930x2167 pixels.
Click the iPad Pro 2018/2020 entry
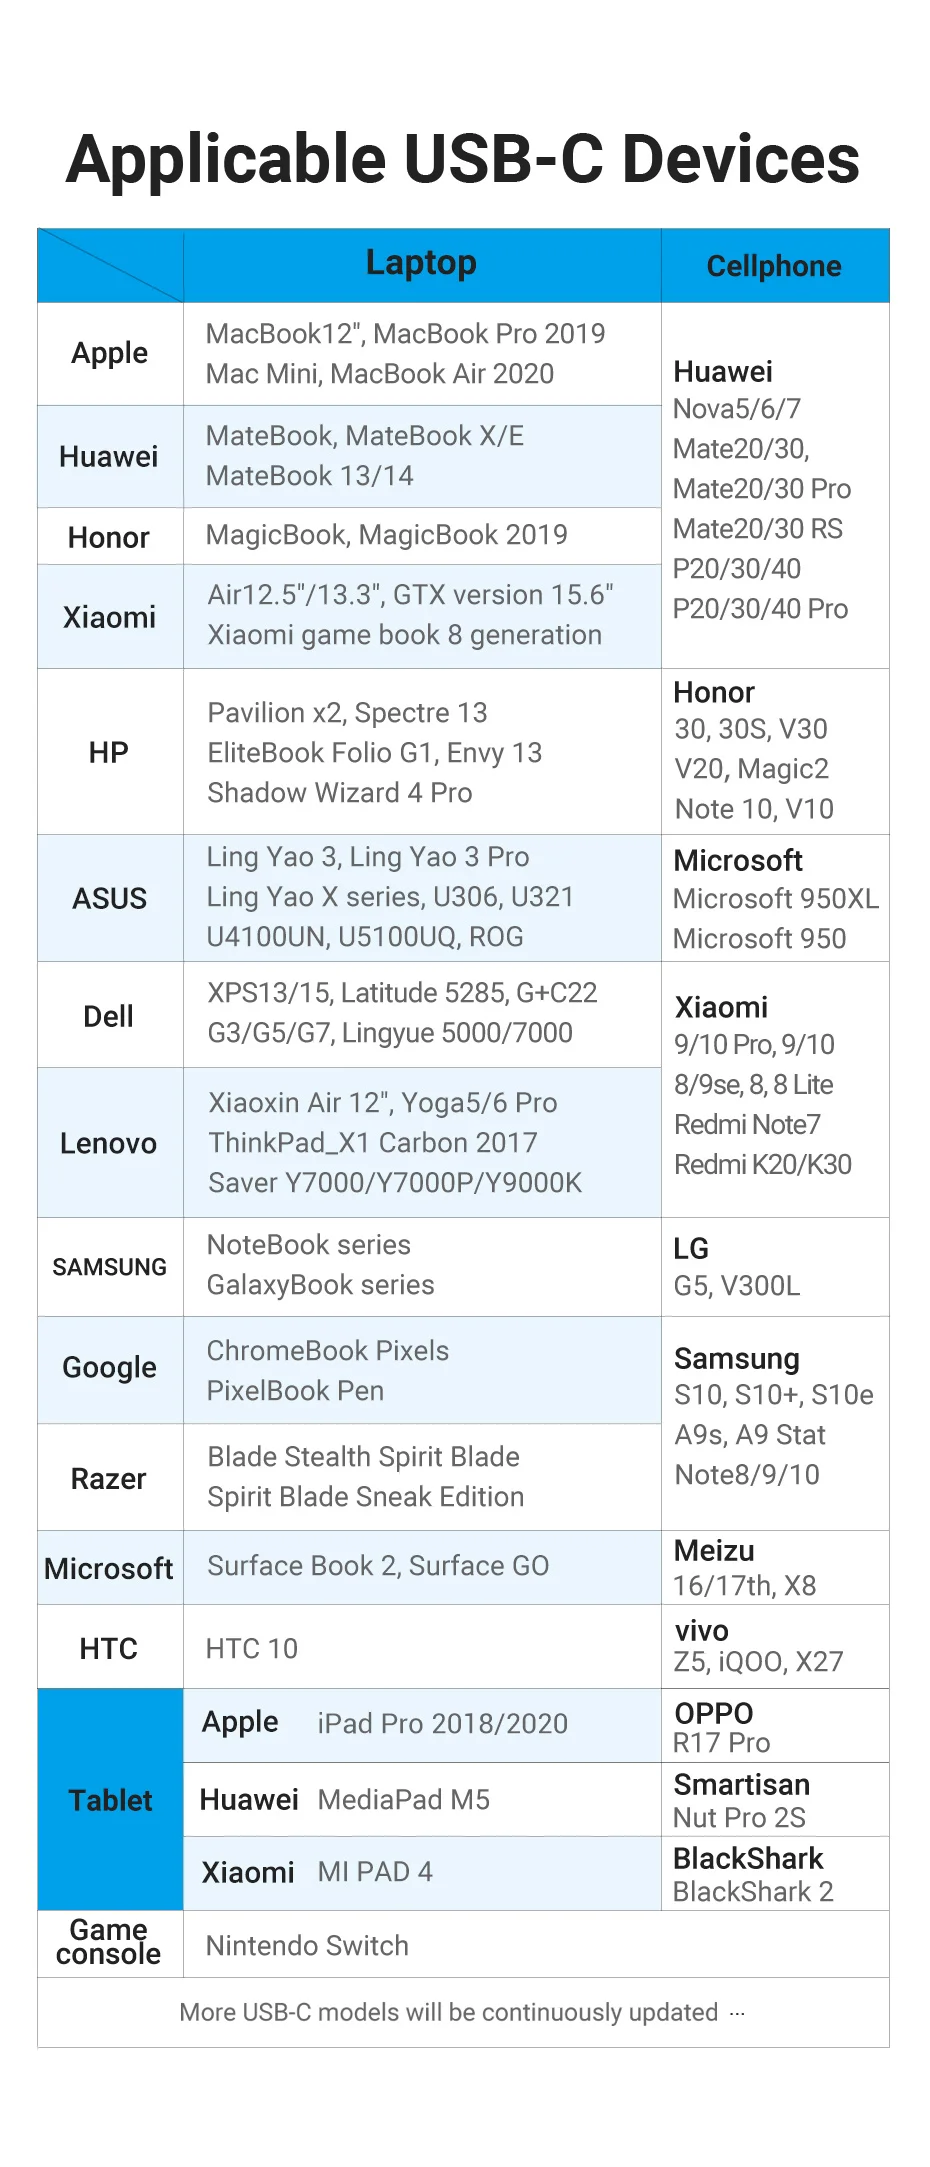click(x=442, y=1723)
